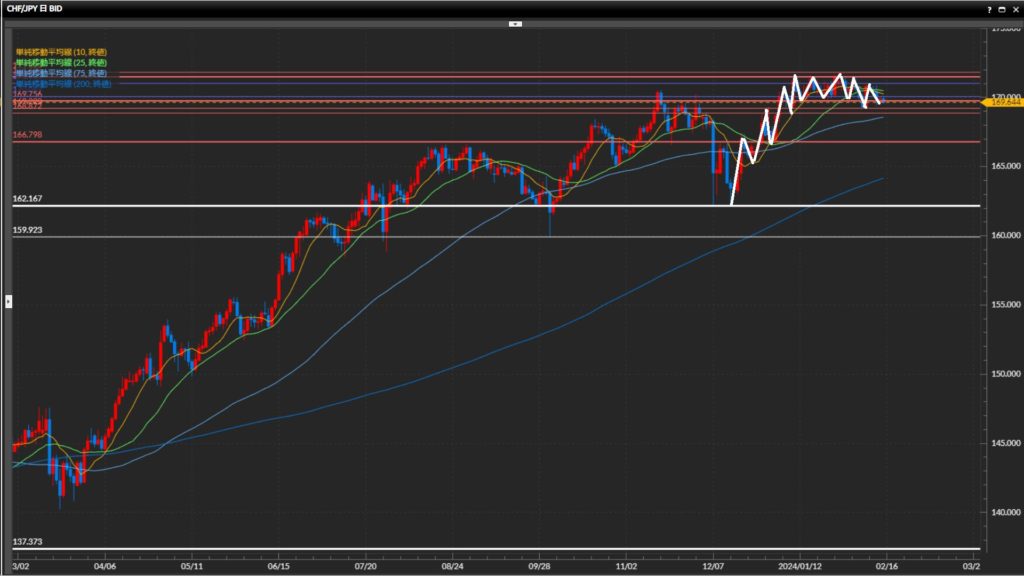The height and width of the screenshot is (576, 1024).
Task: Close the CHF/JPY chart window
Action: (x=1015, y=8)
